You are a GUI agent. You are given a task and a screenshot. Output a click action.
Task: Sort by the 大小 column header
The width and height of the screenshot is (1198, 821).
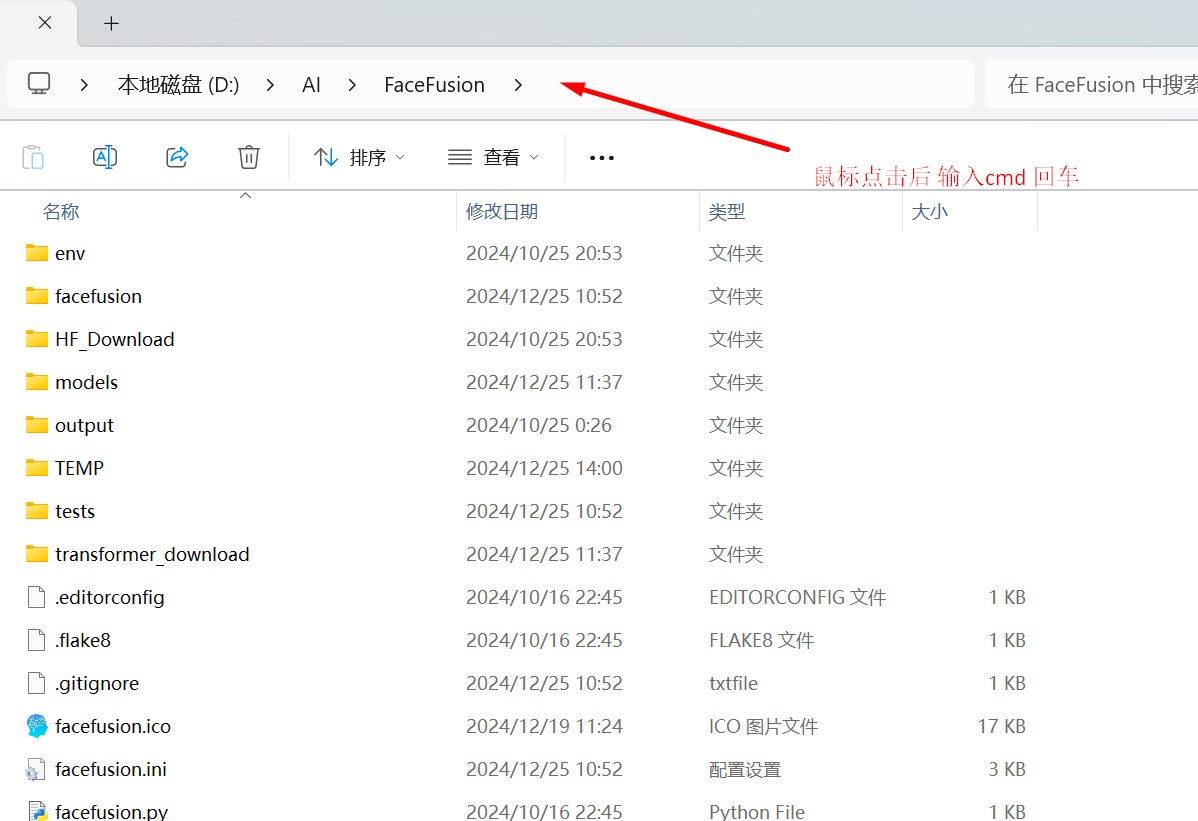coord(930,212)
